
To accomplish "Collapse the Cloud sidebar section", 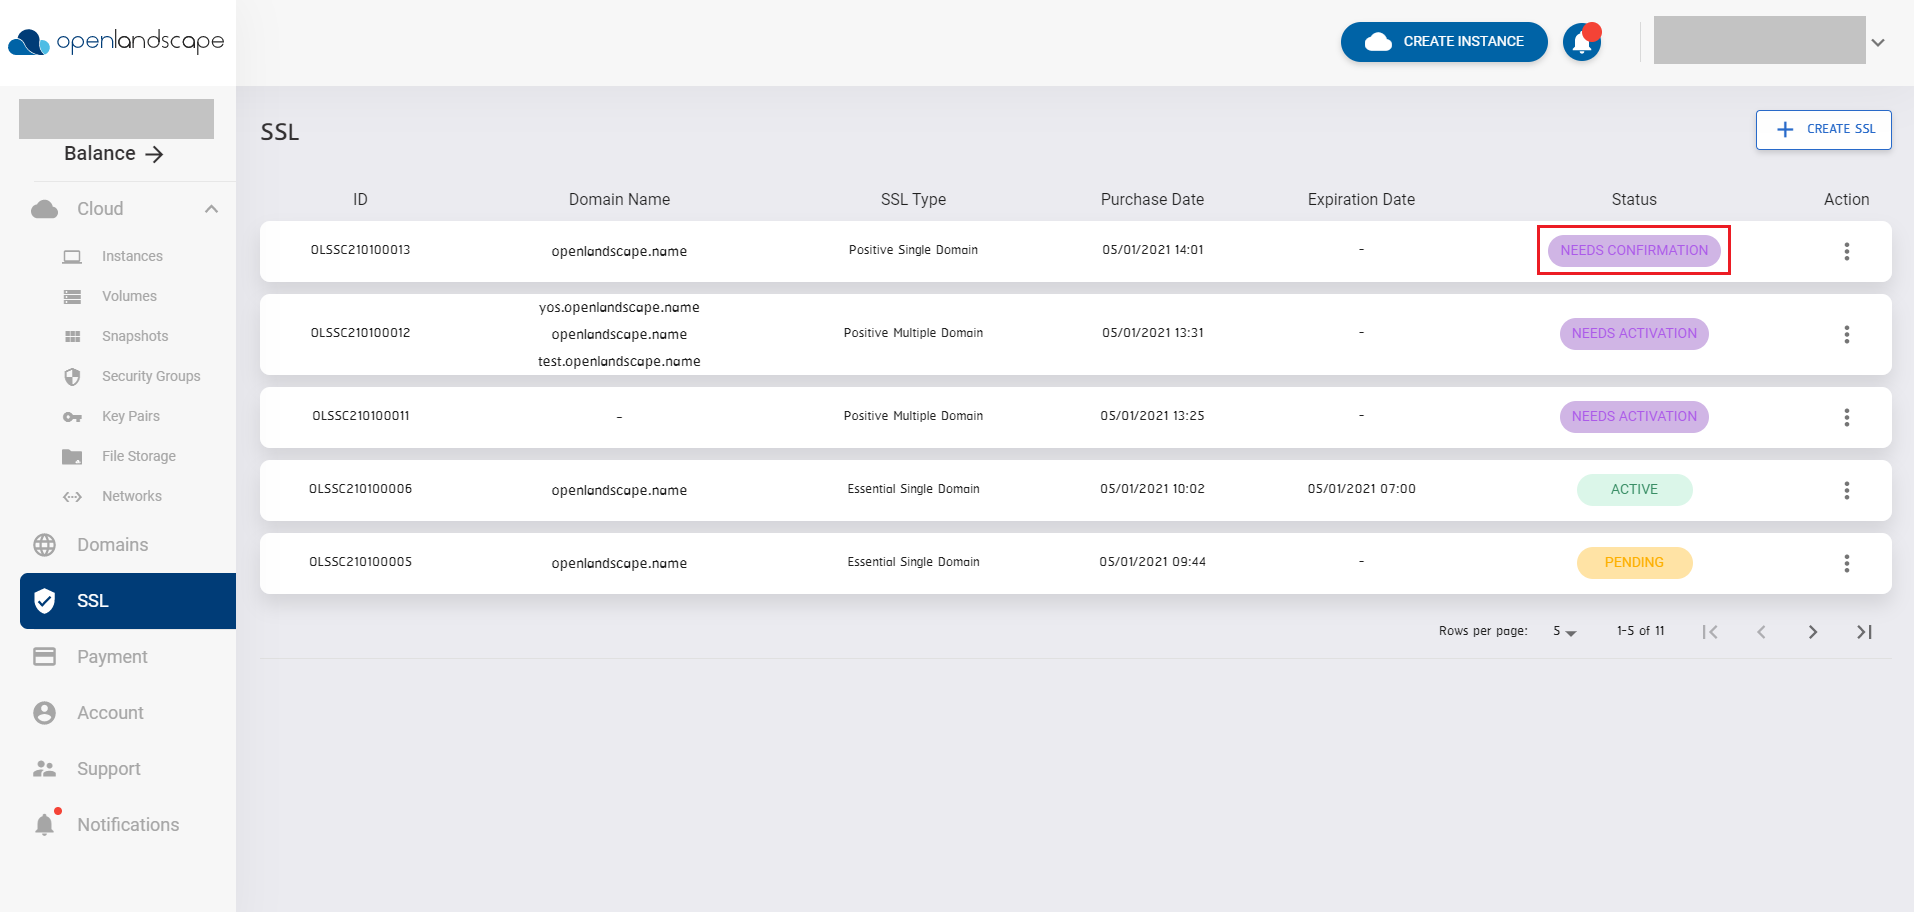I will [x=211, y=208].
